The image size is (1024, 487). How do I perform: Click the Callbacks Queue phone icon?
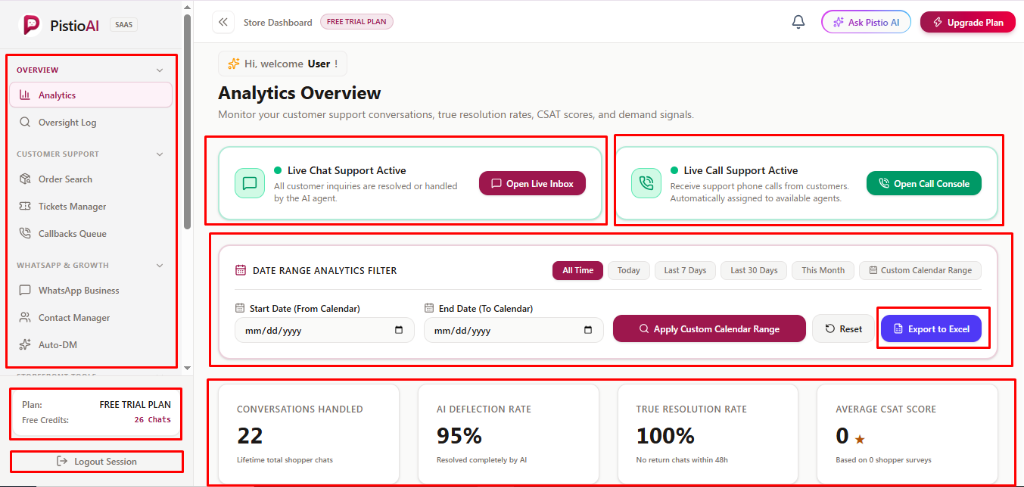[x=25, y=234]
